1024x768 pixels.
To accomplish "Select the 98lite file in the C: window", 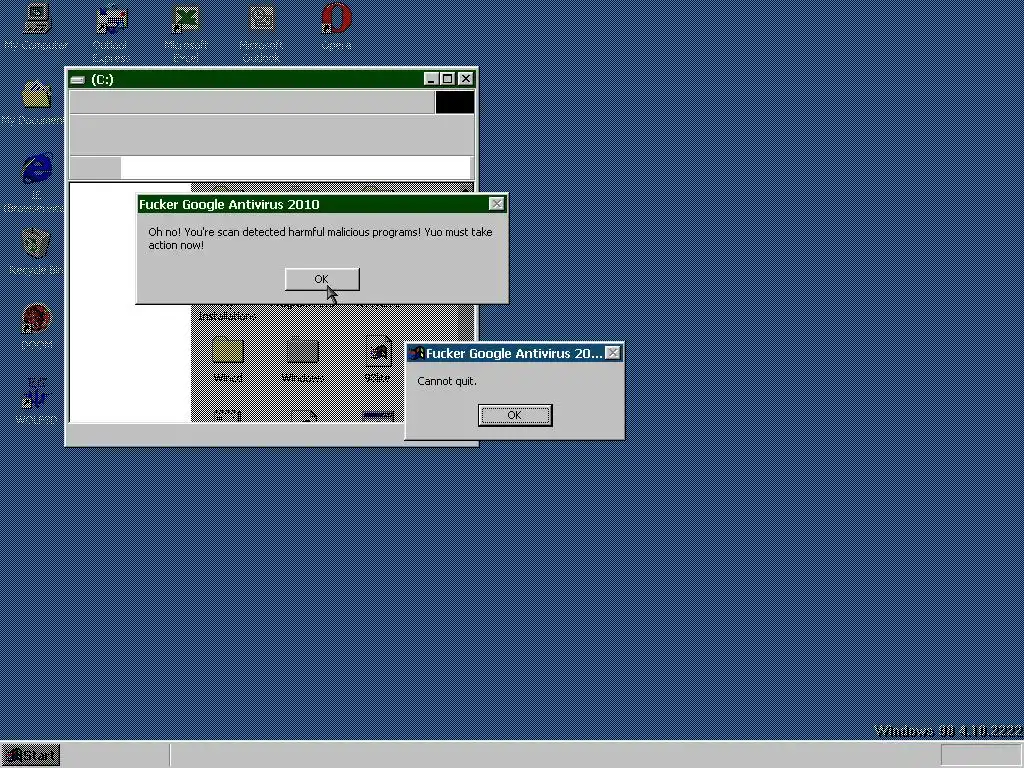I will pos(377,359).
